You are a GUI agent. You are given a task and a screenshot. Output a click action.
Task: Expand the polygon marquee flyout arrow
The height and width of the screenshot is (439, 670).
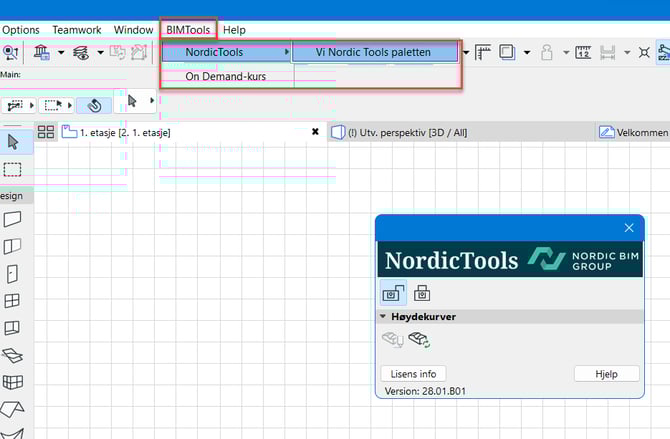(x=31, y=105)
